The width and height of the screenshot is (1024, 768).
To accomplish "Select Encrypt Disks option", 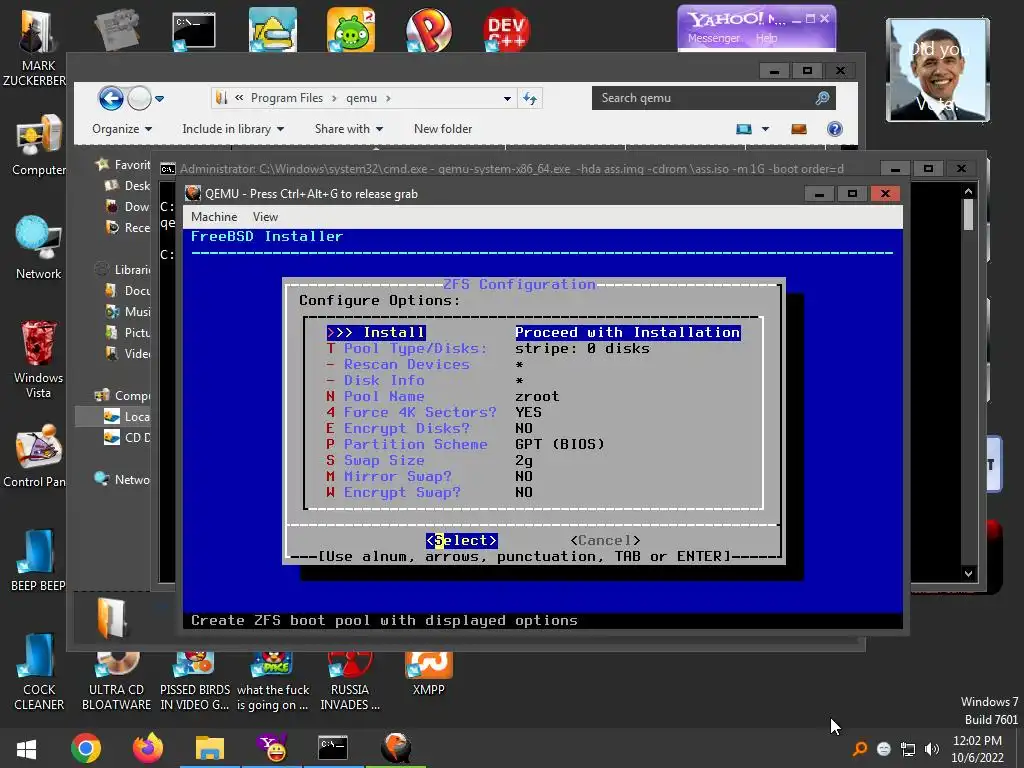I will pos(430,428).
